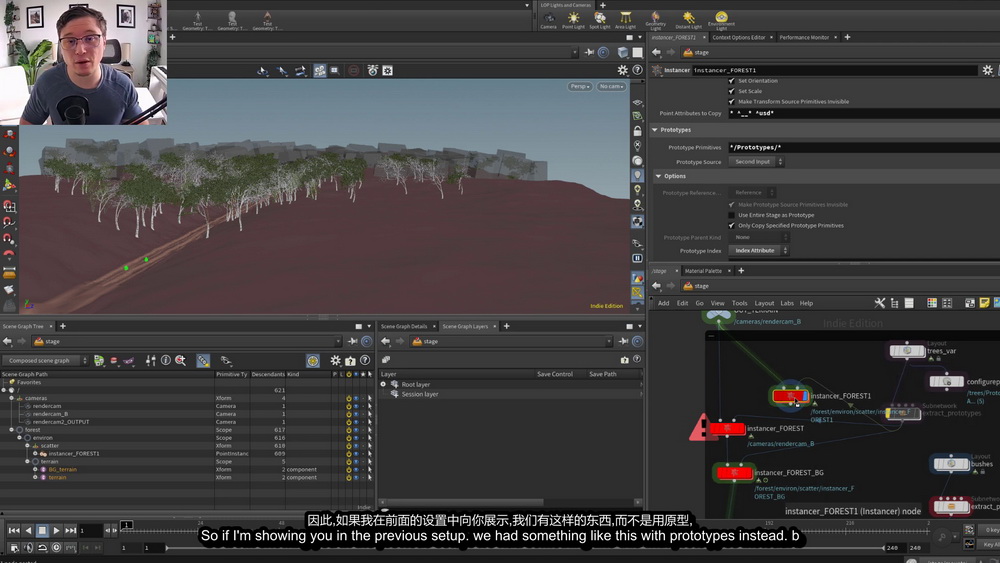
Task: Open Prototype Index dropdown
Action: pos(758,251)
